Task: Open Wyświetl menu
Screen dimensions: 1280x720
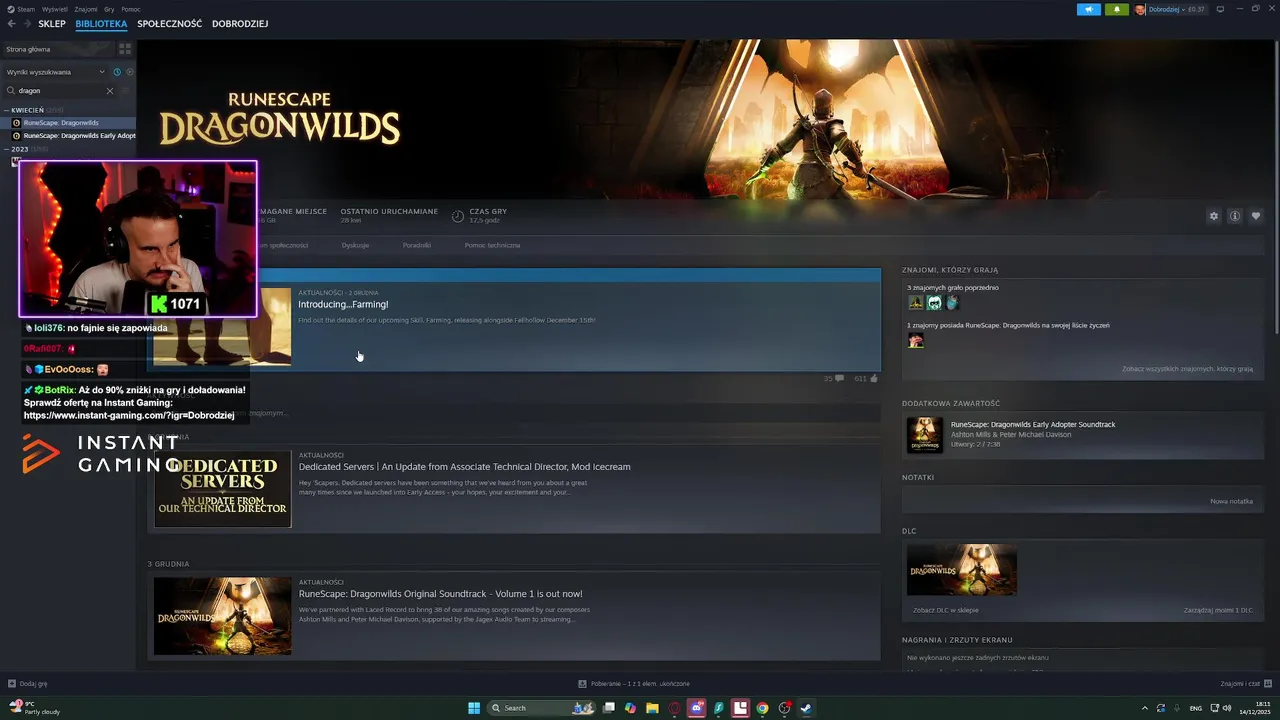Action: coord(56,9)
